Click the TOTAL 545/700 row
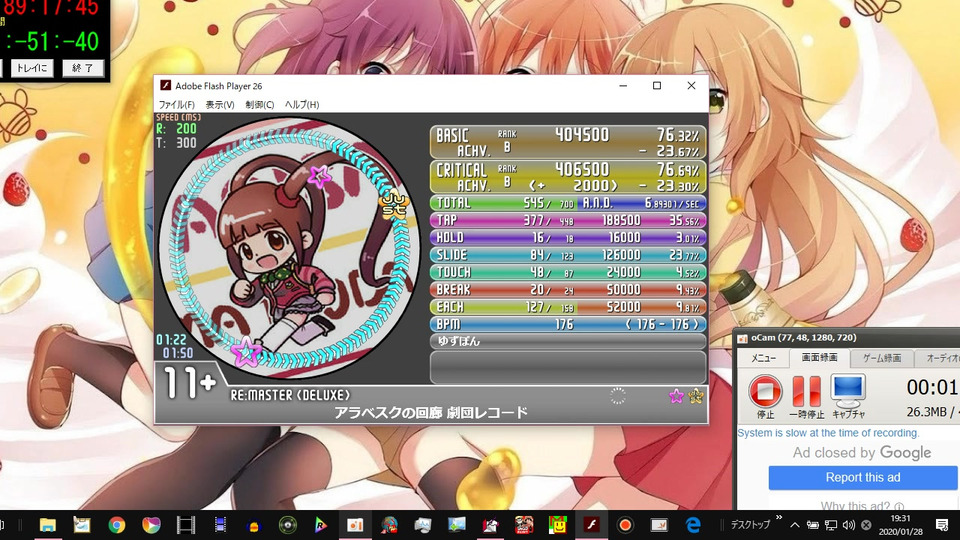This screenshot has width=960, height=540. (568, 203)
